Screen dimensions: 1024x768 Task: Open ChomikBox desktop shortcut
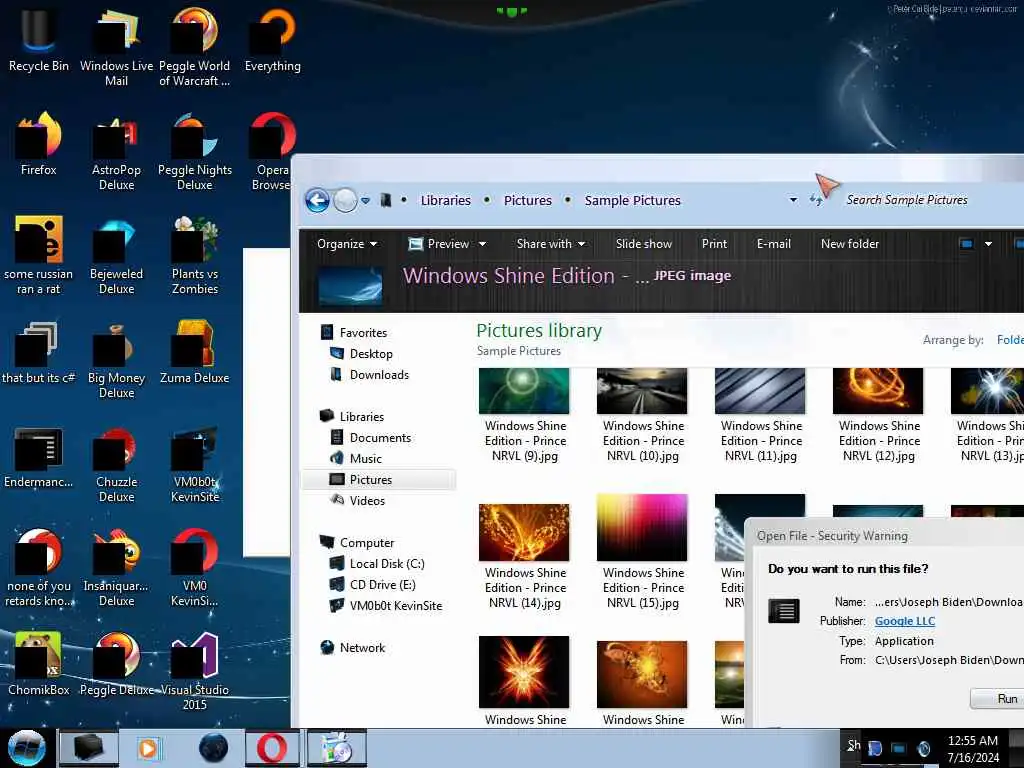(x=38, y=663)
